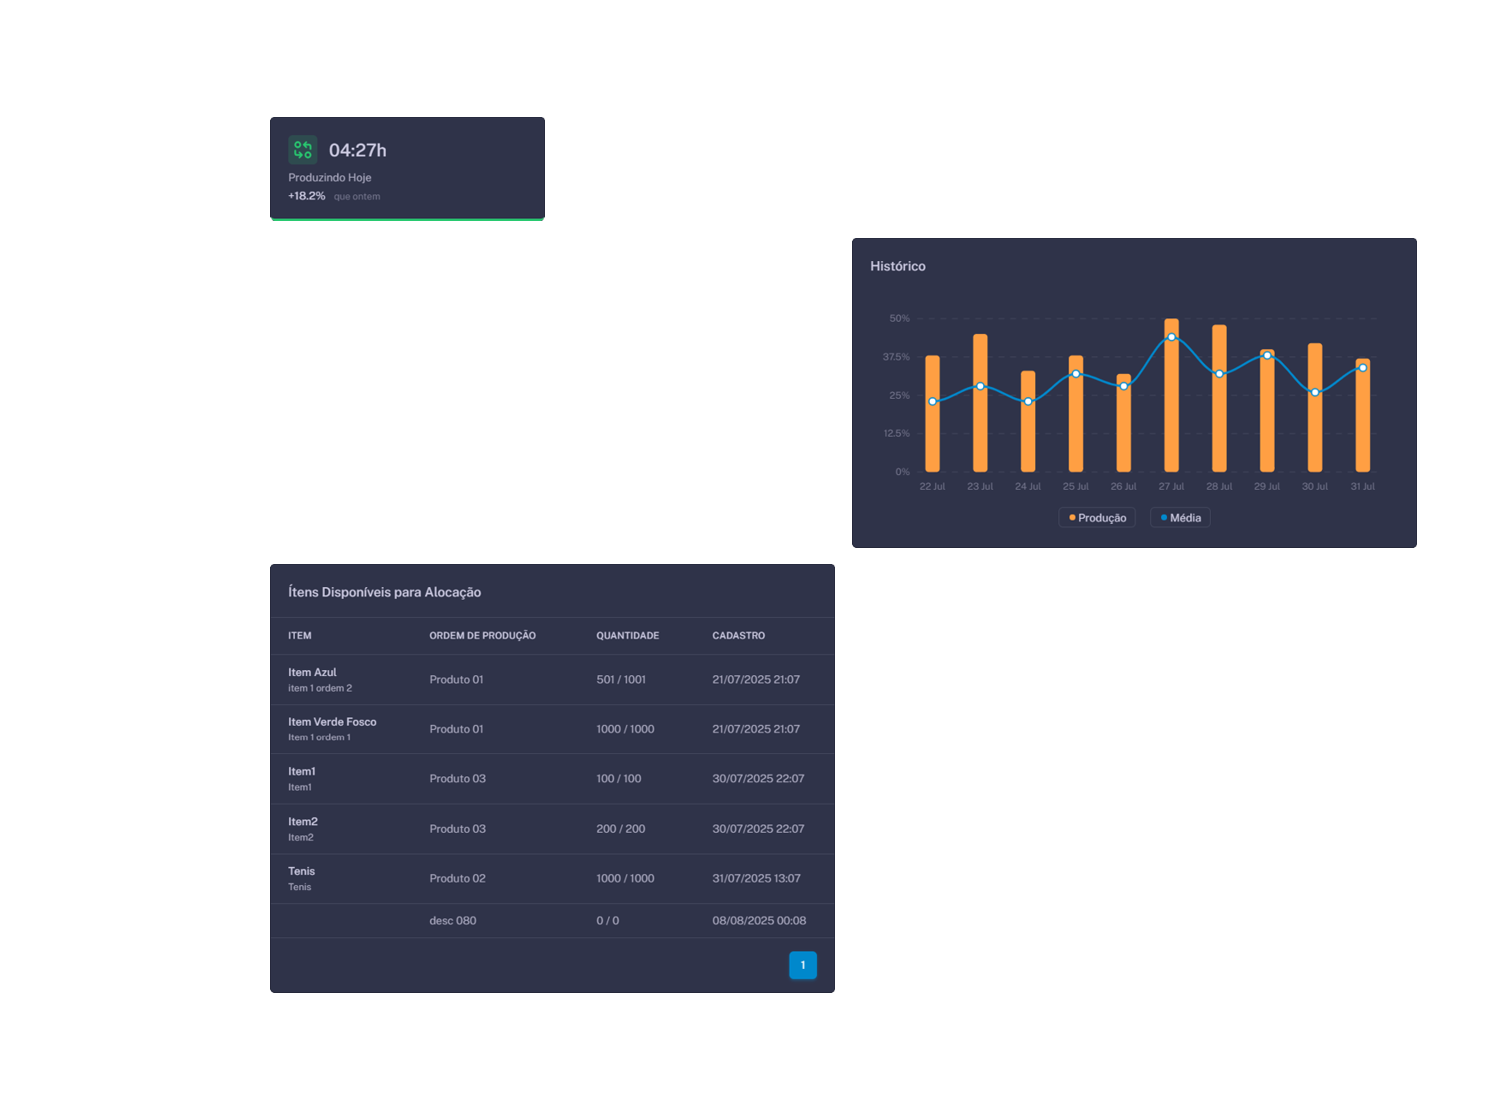Toggle the Média series in chart legend
The image size is (1500, 1109).
[1180, 518]
